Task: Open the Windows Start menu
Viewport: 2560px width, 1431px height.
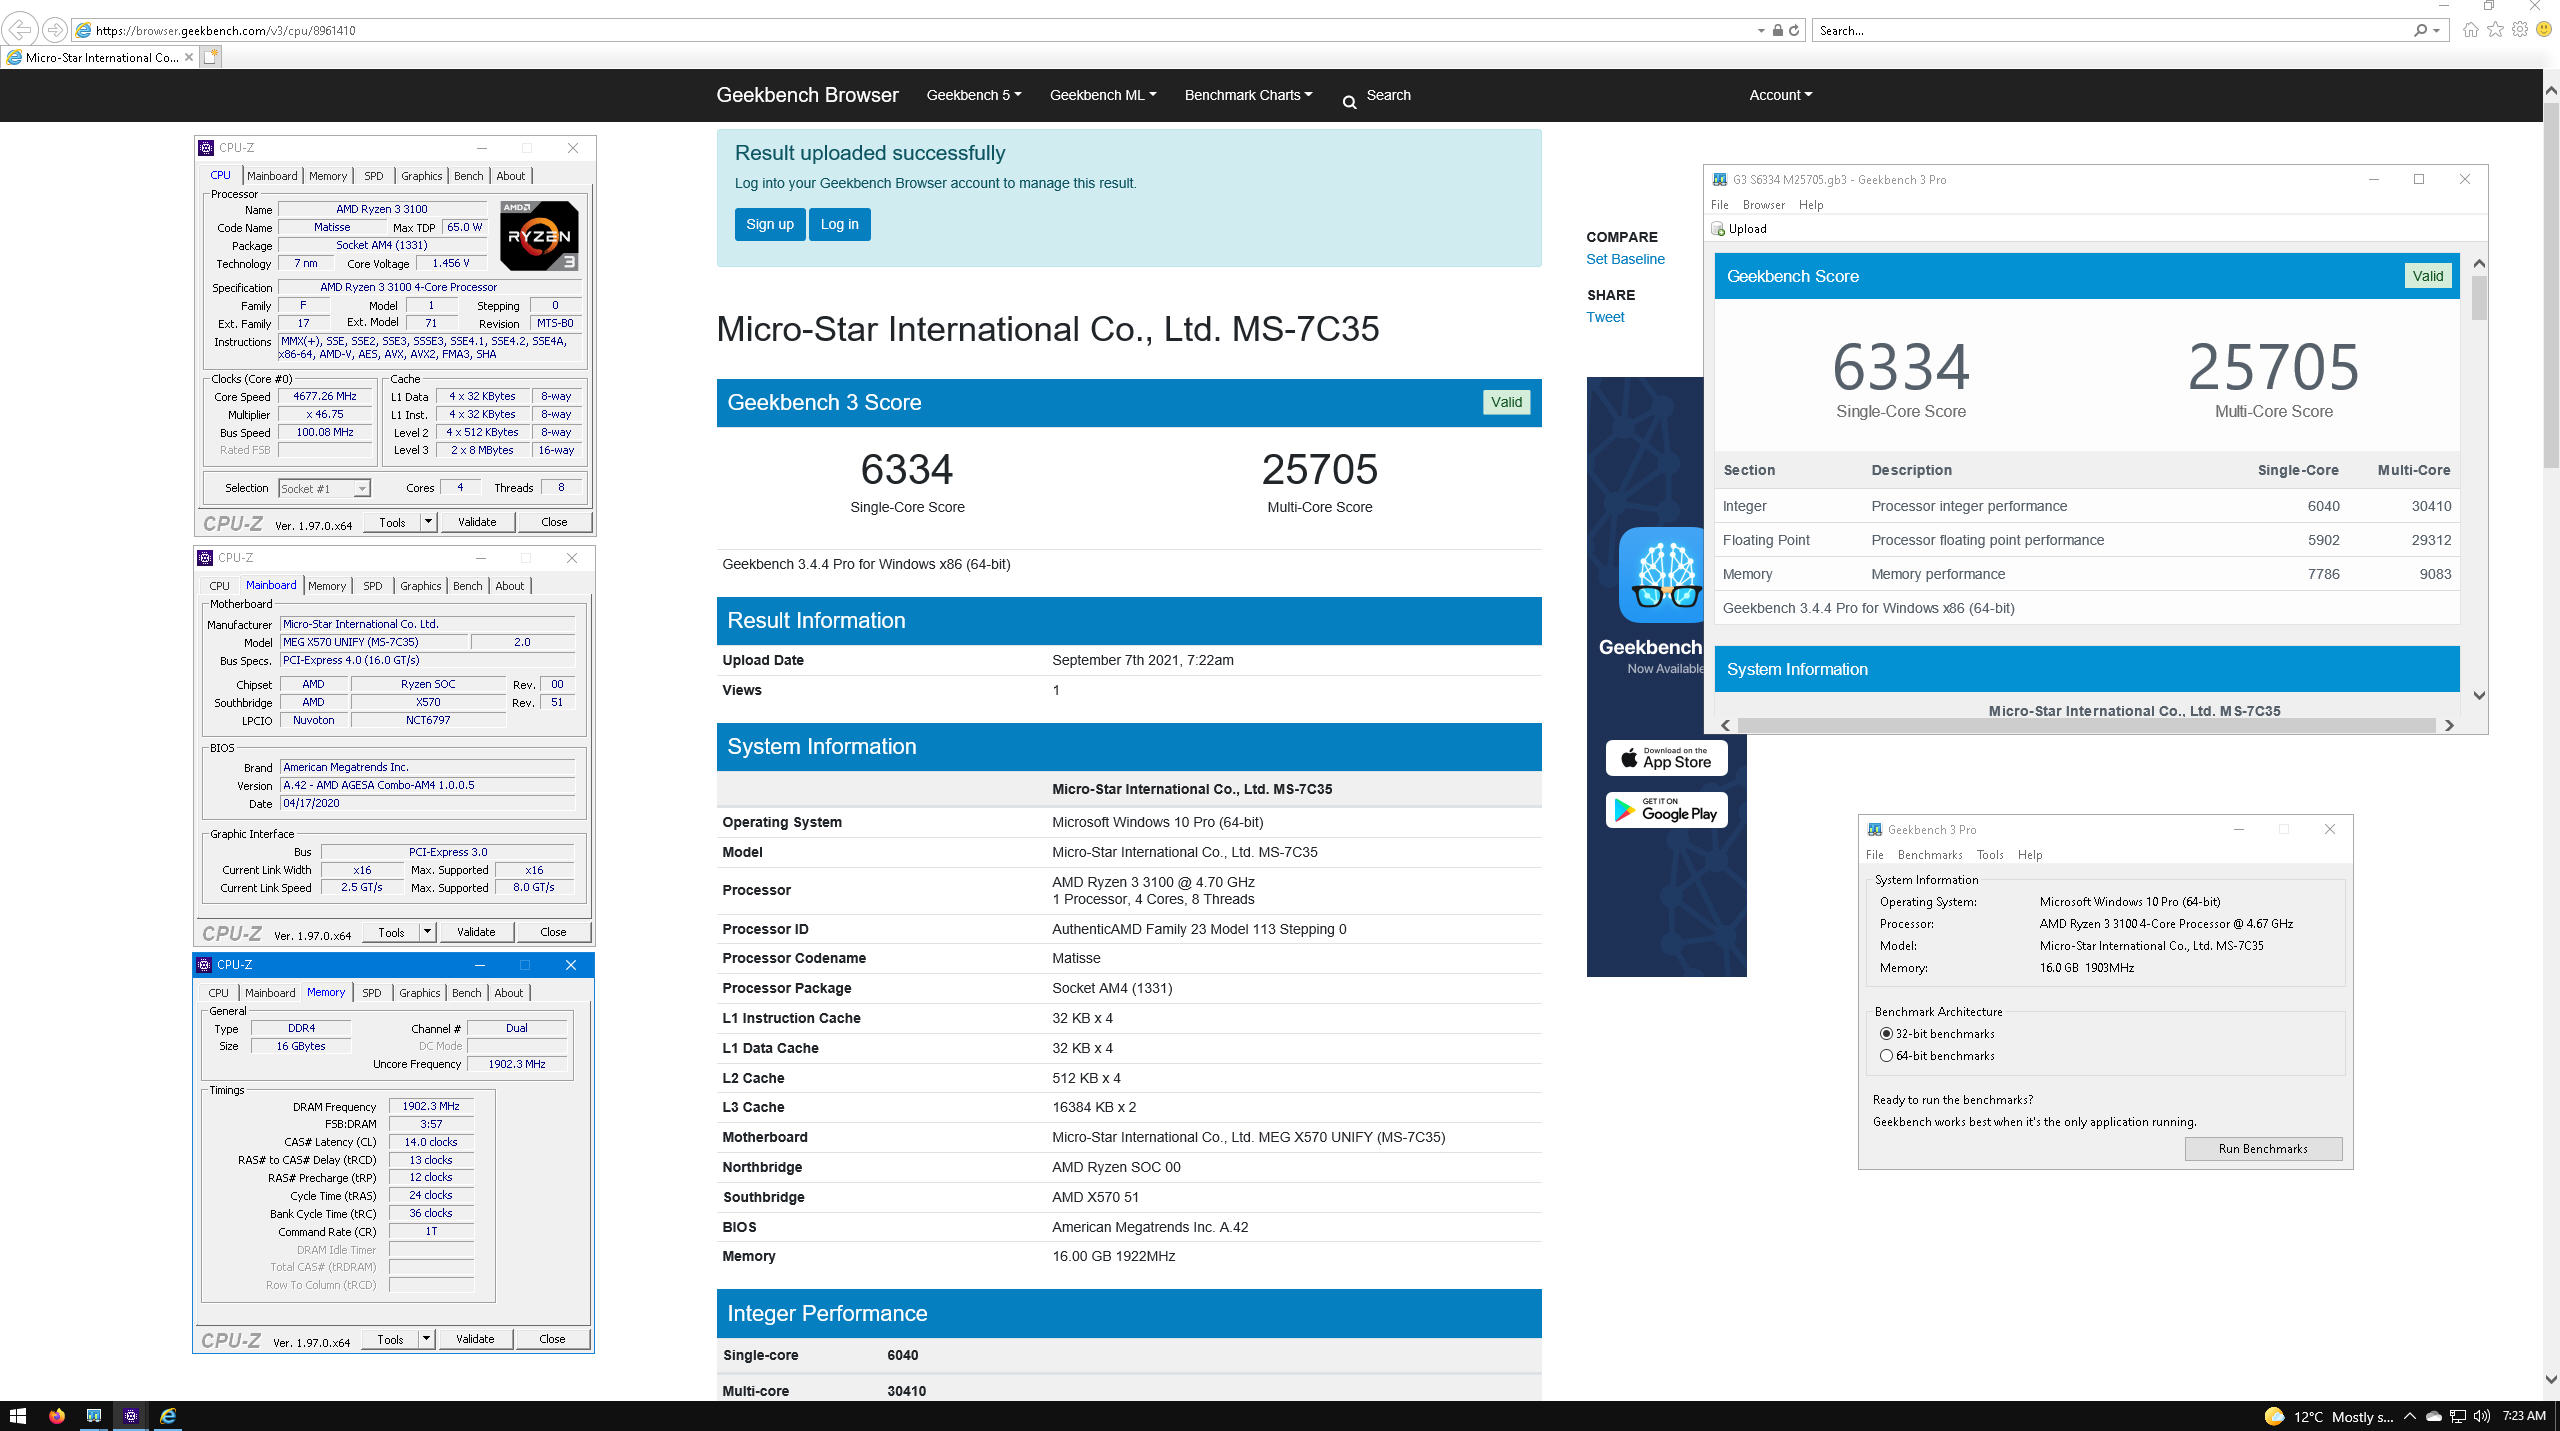Action: (x=18, y=1416)
